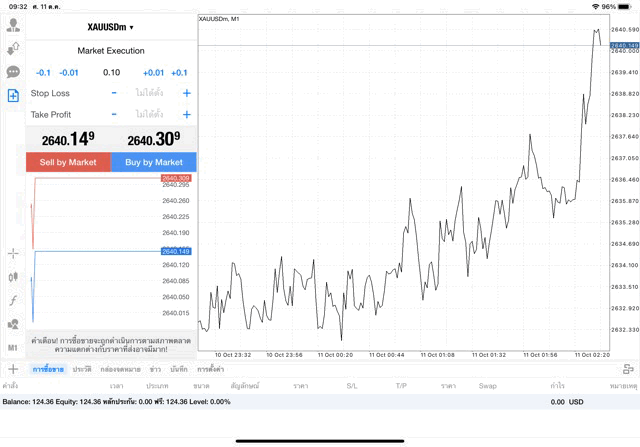The height and width of the screenshot is (447, 640).
Task: Open the indicators function icon
Action: pyautogui.click(x=13, y=300)
